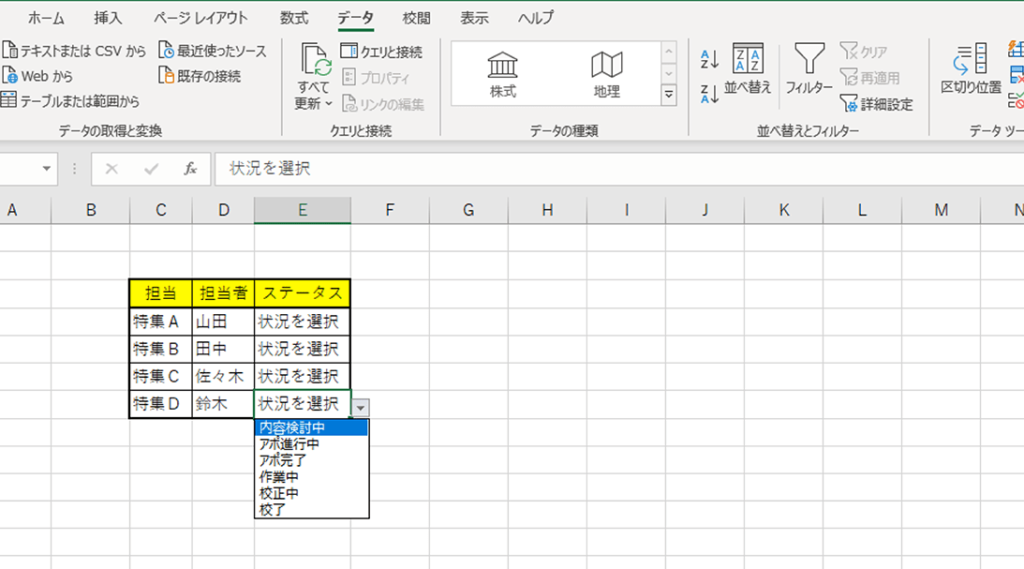Sort descending Z to A
This screenshot has width=1024, height=569.
[x=709, y=93]
